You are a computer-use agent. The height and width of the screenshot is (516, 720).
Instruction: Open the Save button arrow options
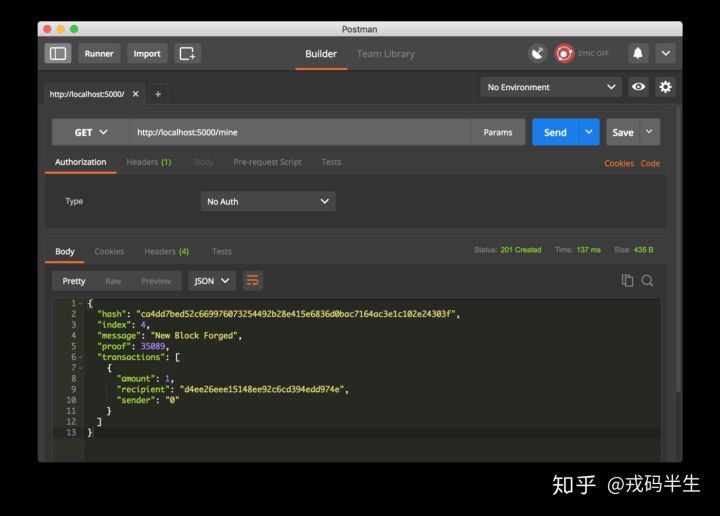pos(649,132)
